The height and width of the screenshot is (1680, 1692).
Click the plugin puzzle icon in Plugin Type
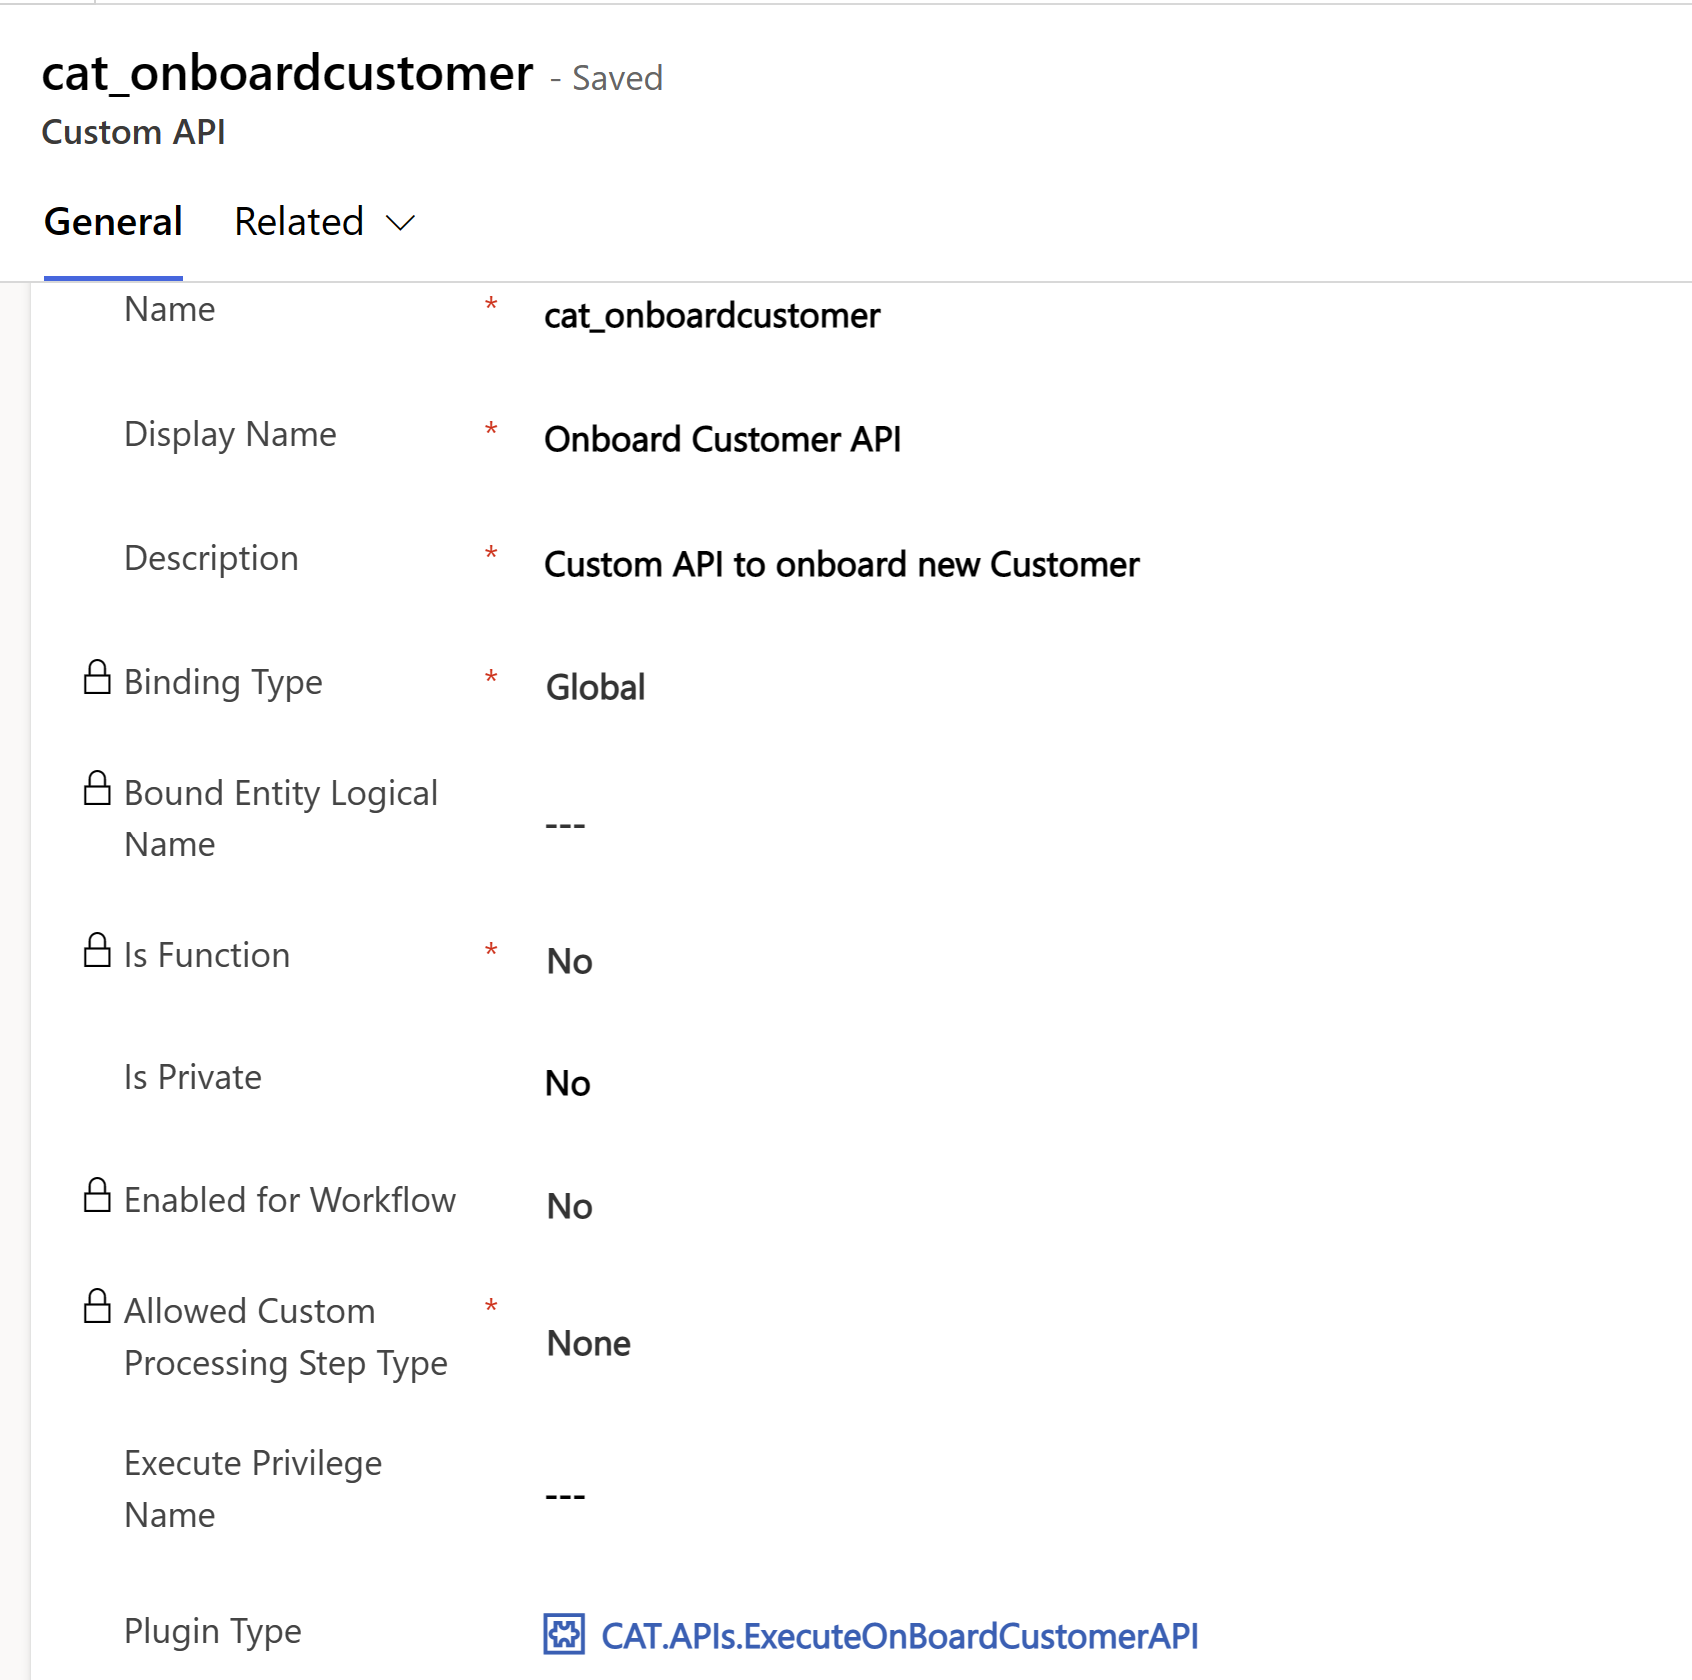click(564, 1635)
